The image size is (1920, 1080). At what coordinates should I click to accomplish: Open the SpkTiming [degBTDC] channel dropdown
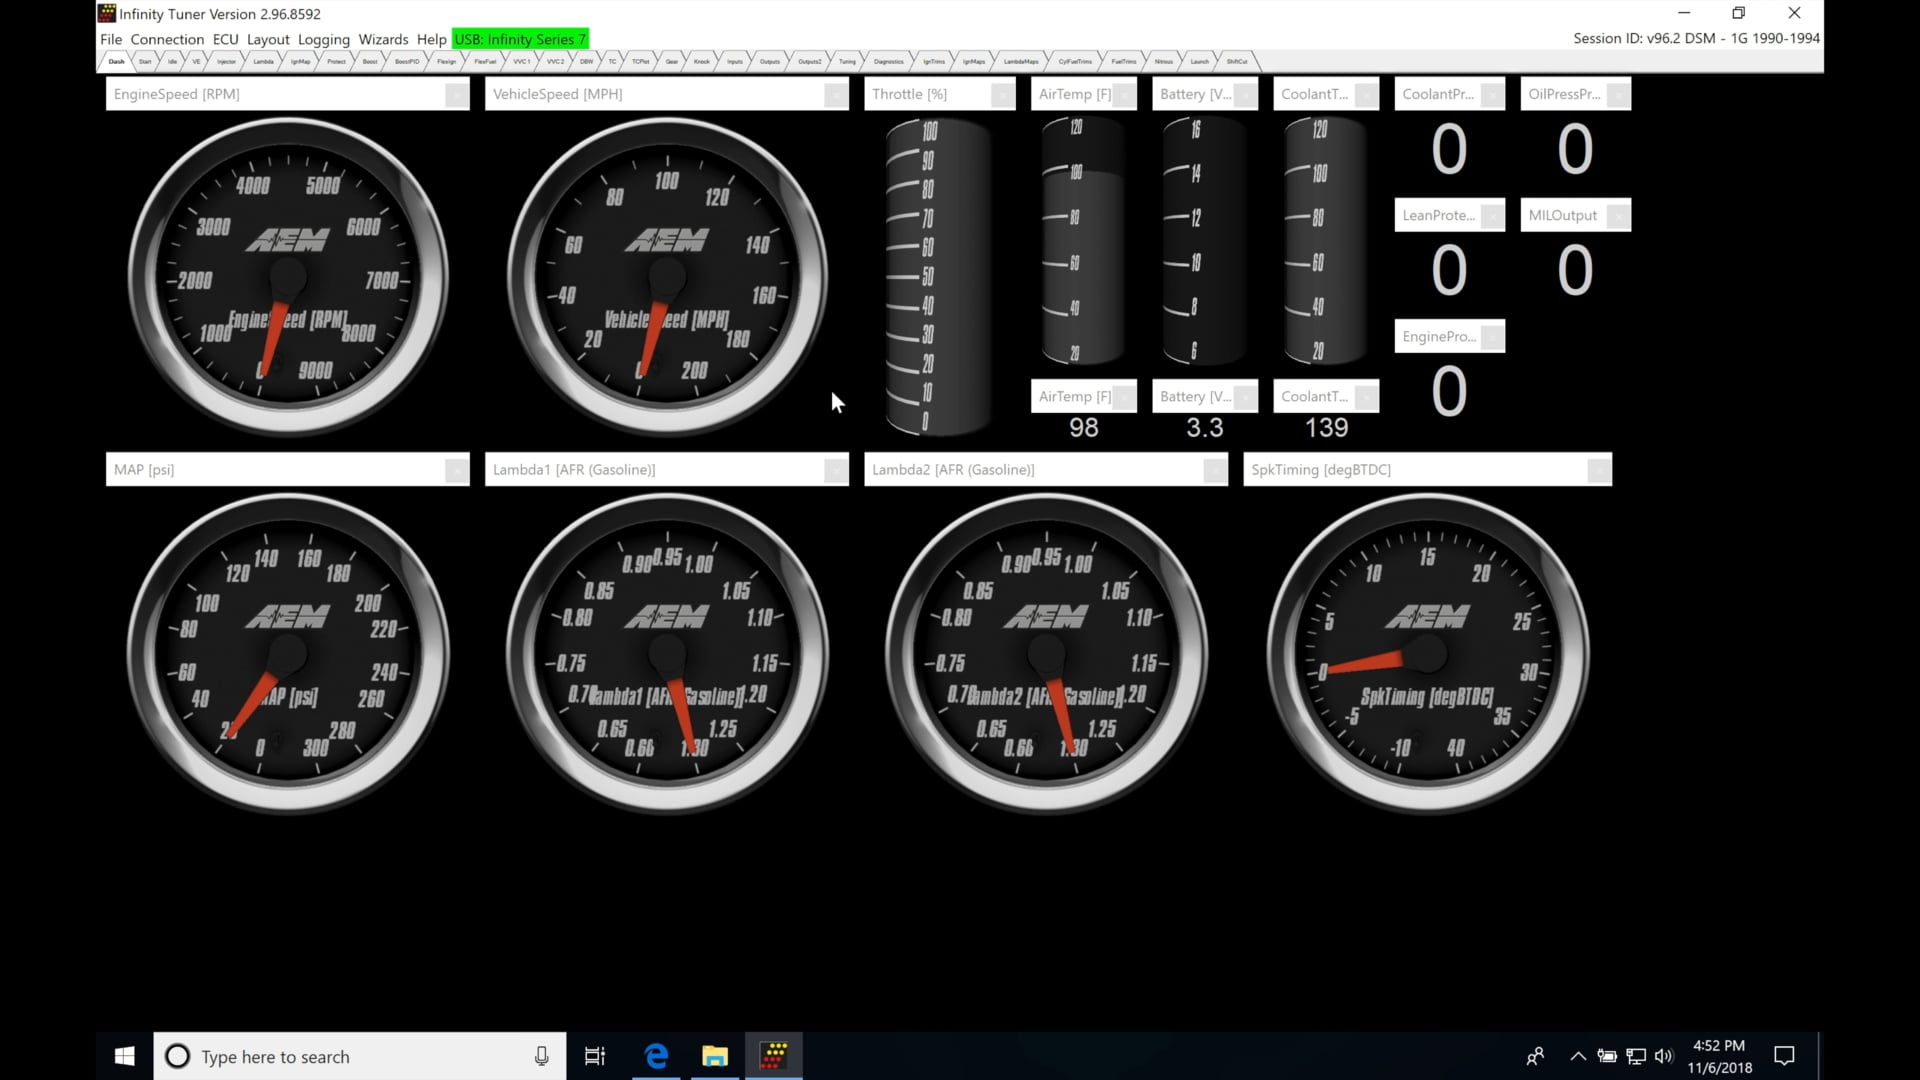(1597, 469)
